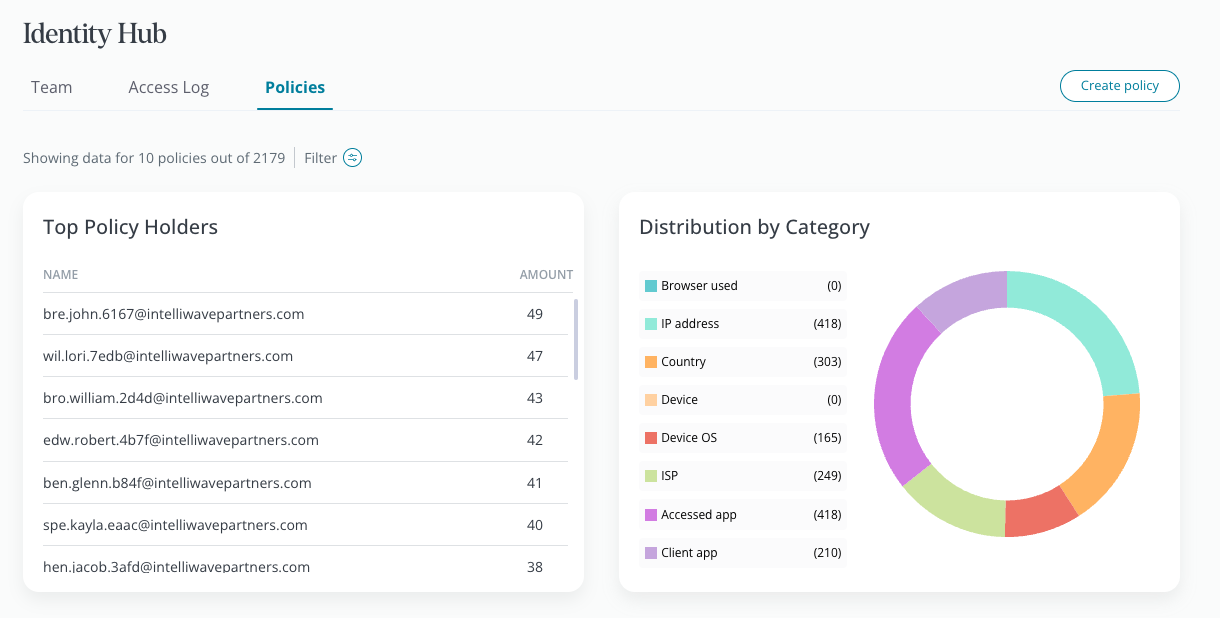Viewport: 1220px width, 618px height.
Task: Click the NAME column header
Action: (61, 274)
